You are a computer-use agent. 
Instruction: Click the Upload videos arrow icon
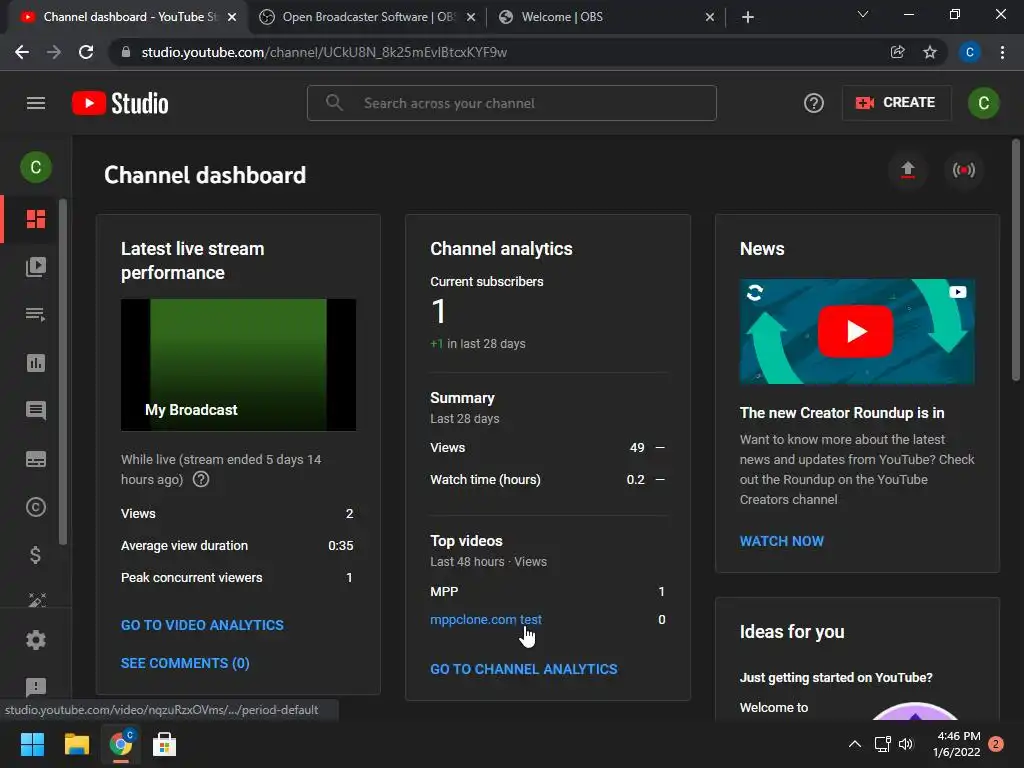point(908,170)
